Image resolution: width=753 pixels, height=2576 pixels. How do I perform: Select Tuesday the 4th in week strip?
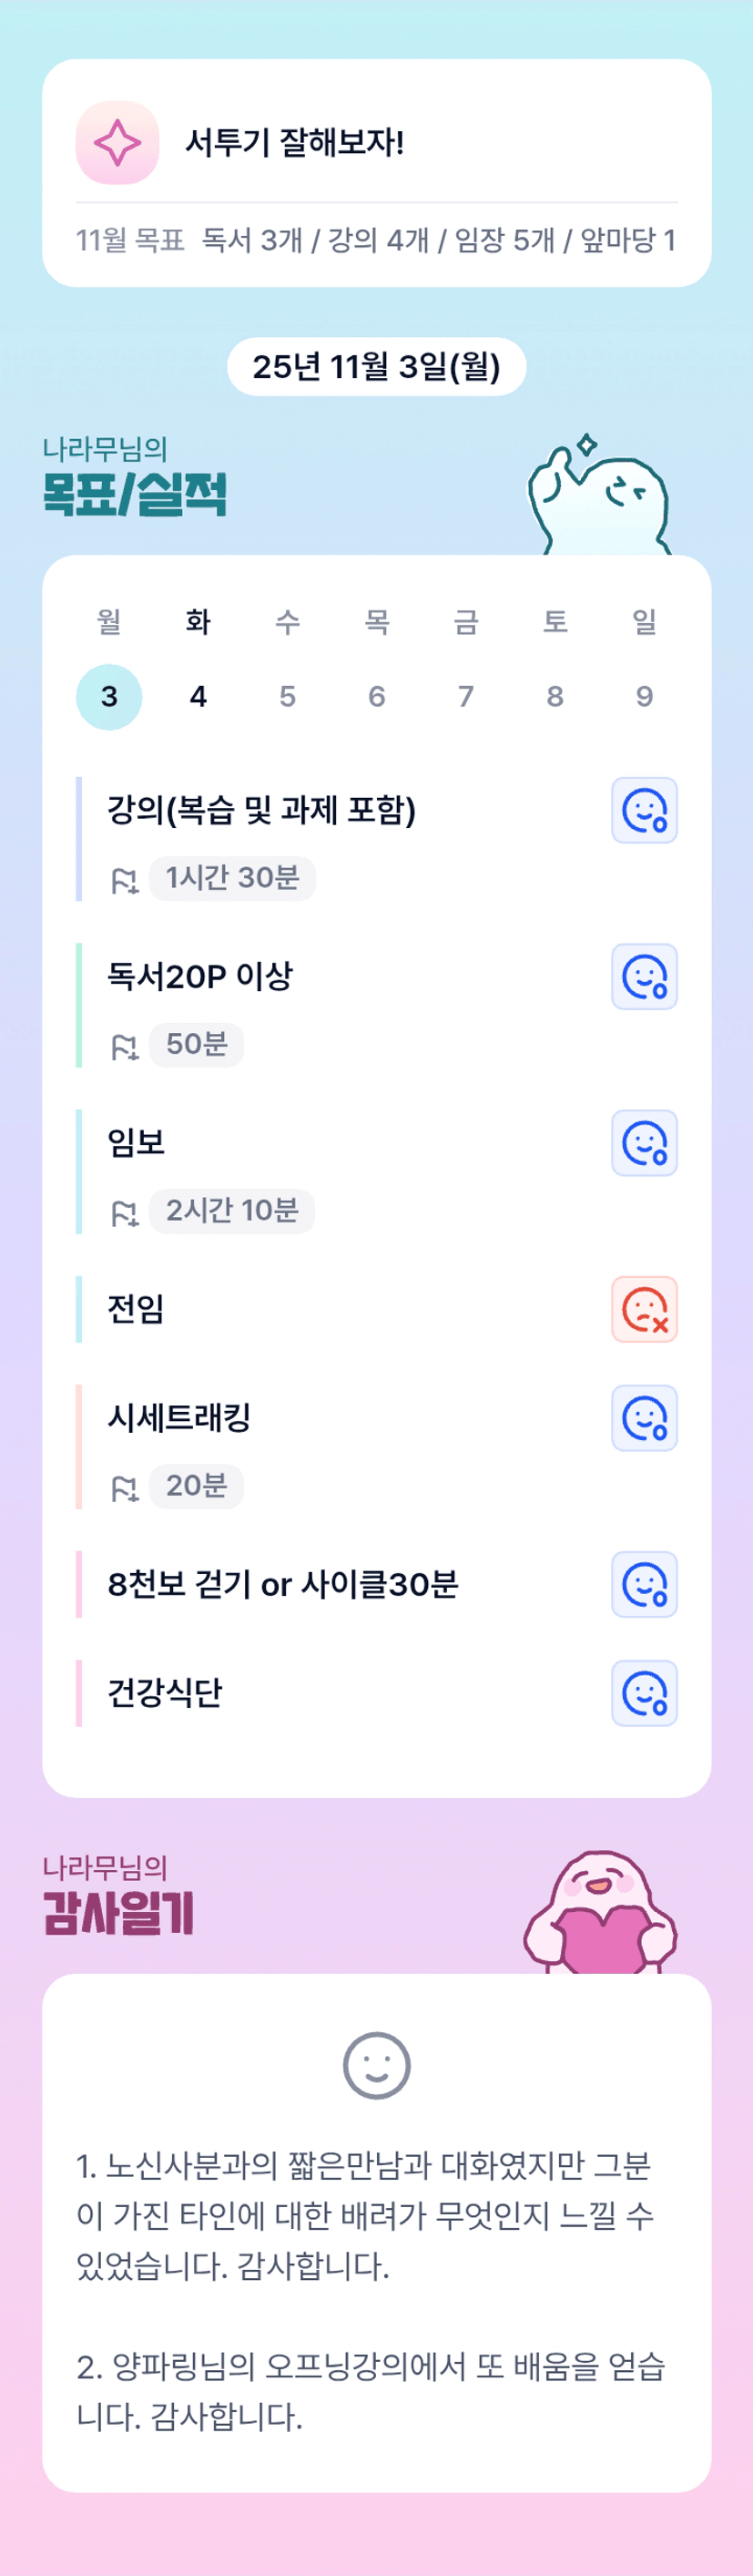point(198,696)
